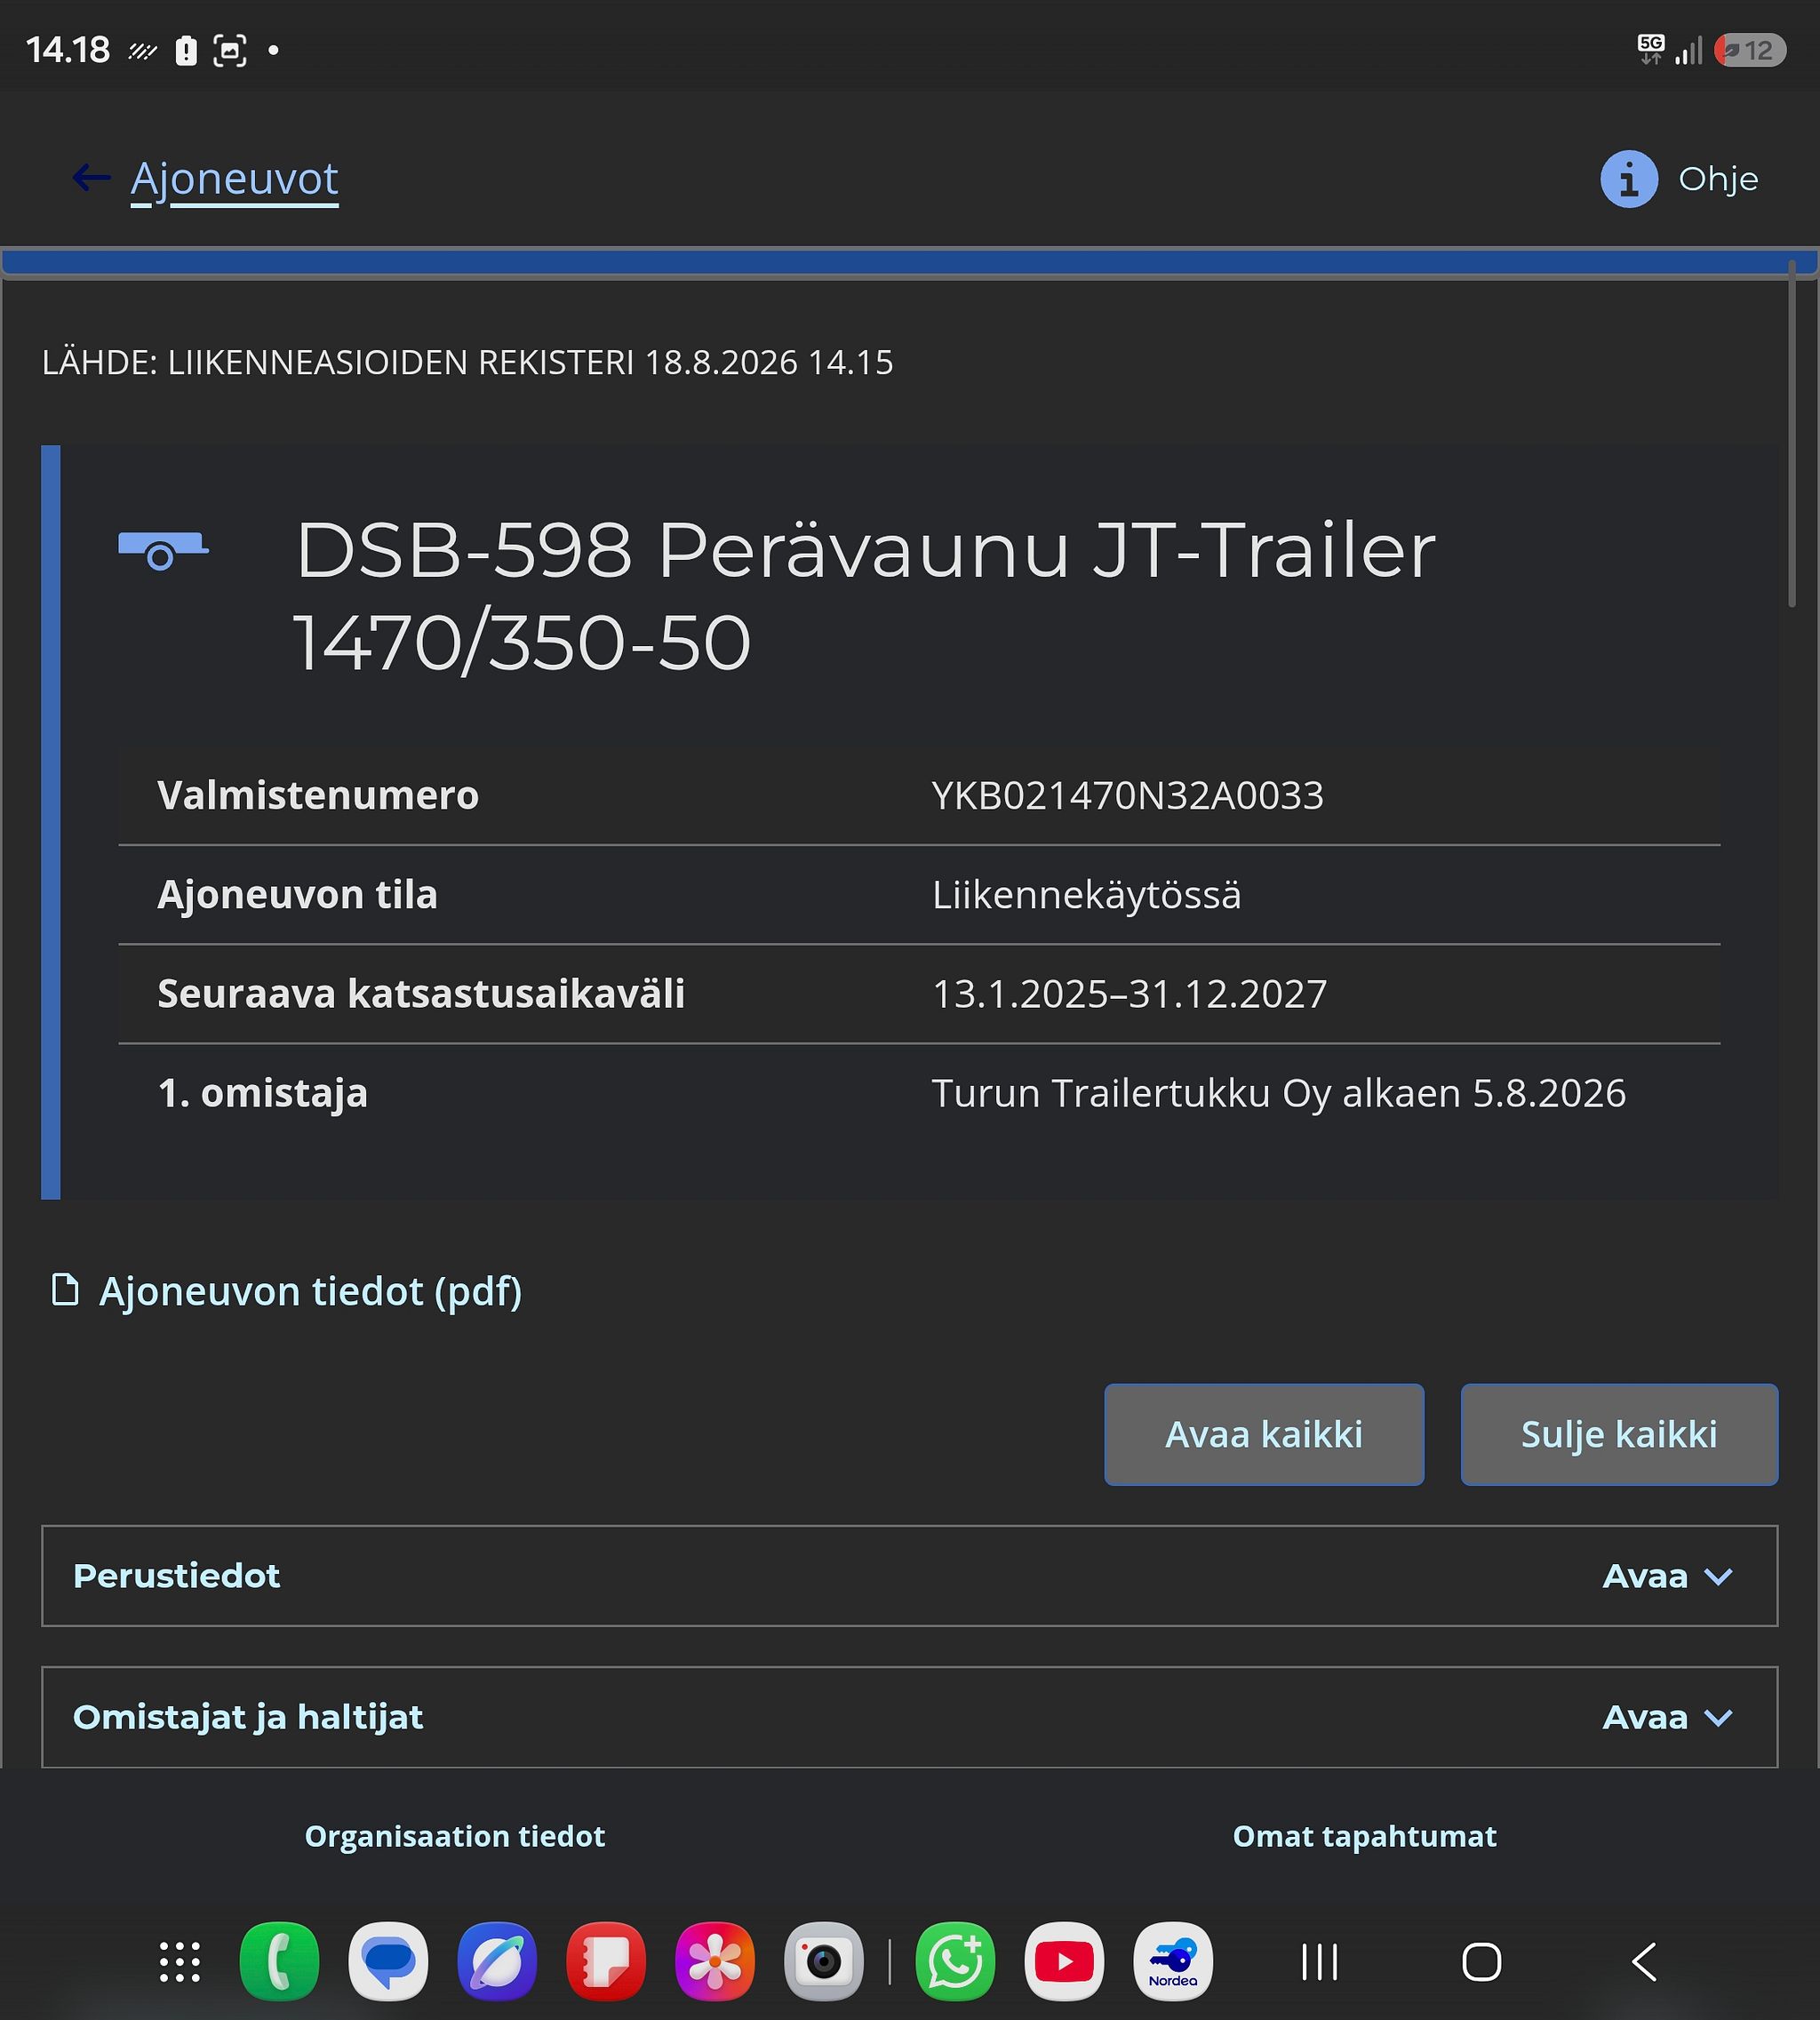Viewport: 1820px width, 2020px height.
Task: Open the Nordea banking app
Action: (x=1173, y=1962)
